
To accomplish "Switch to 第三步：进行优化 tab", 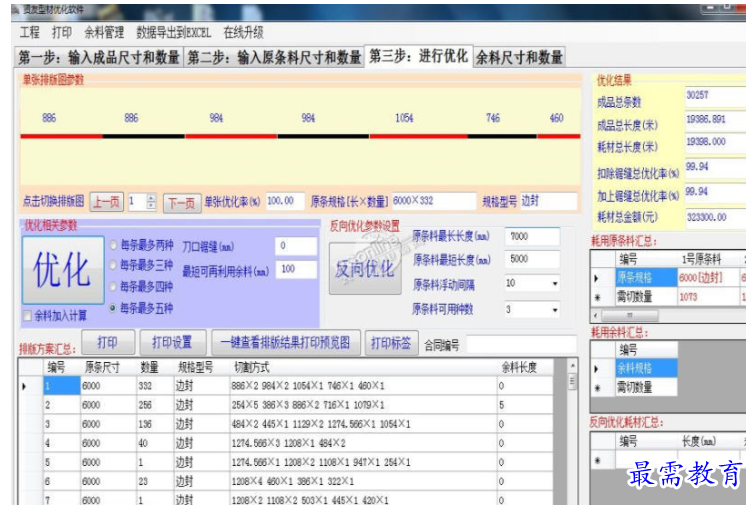I will (x=419, y=56).
